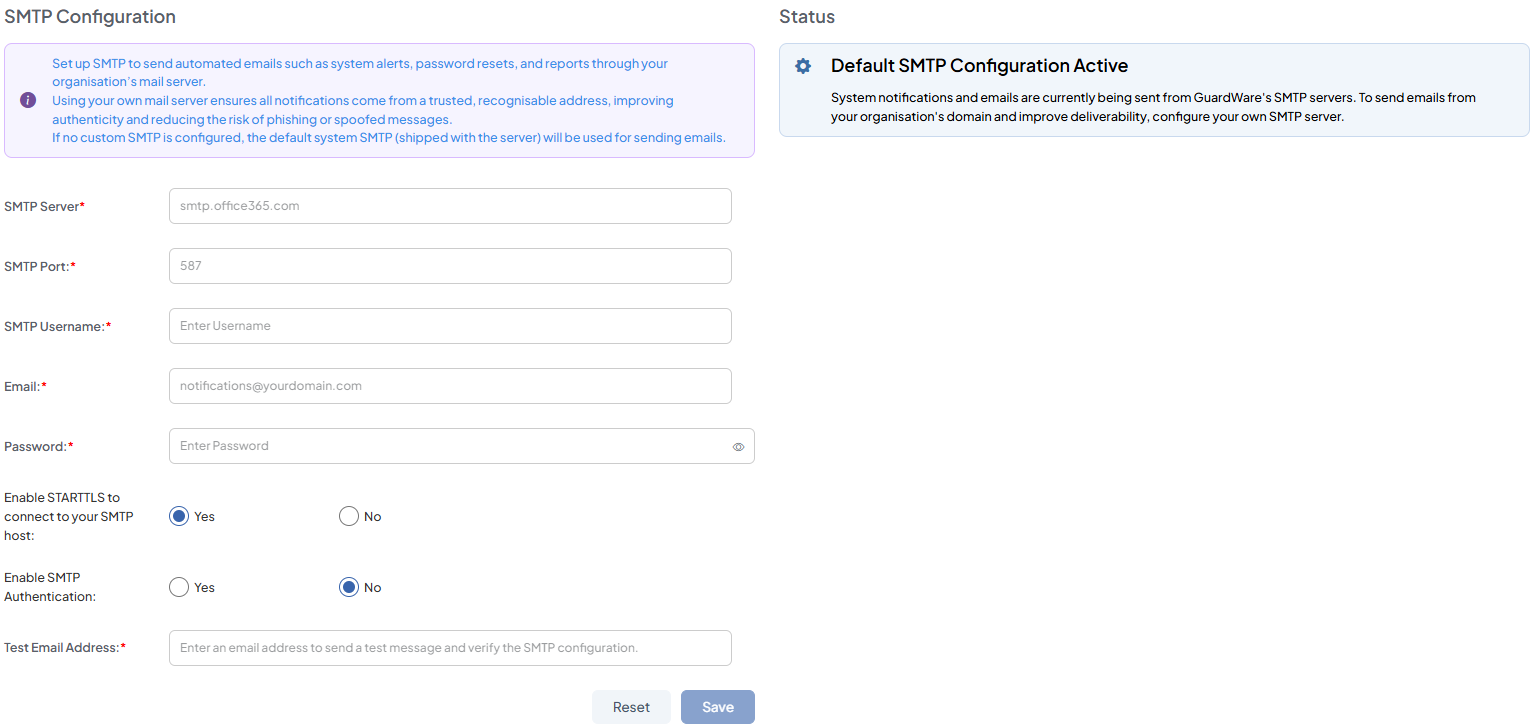Select No for Enable STARTTLS
This screenshot has height=727, width=1536.
[349, 516]
